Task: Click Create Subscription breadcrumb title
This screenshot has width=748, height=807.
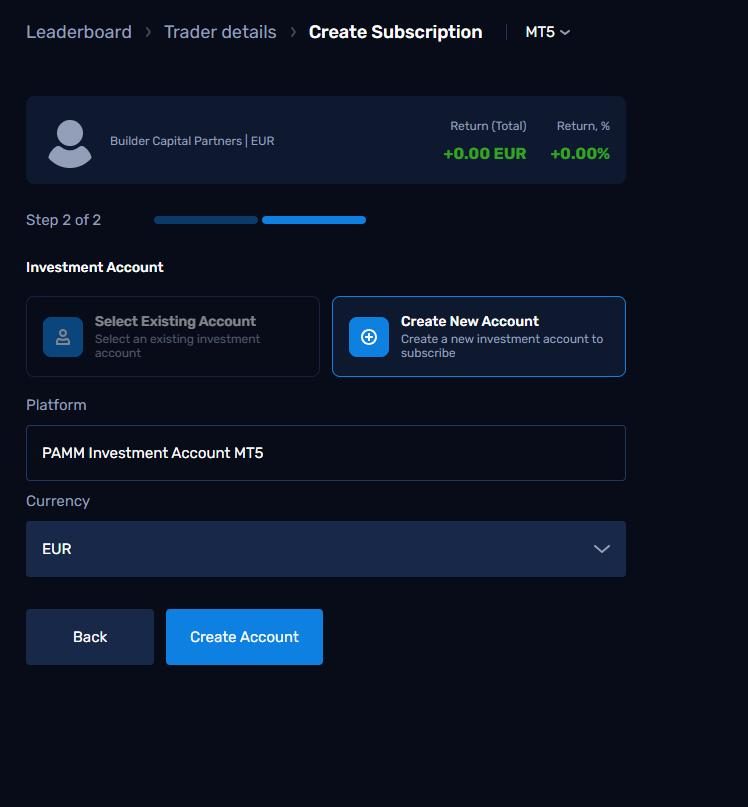Action: pos(395,32)
